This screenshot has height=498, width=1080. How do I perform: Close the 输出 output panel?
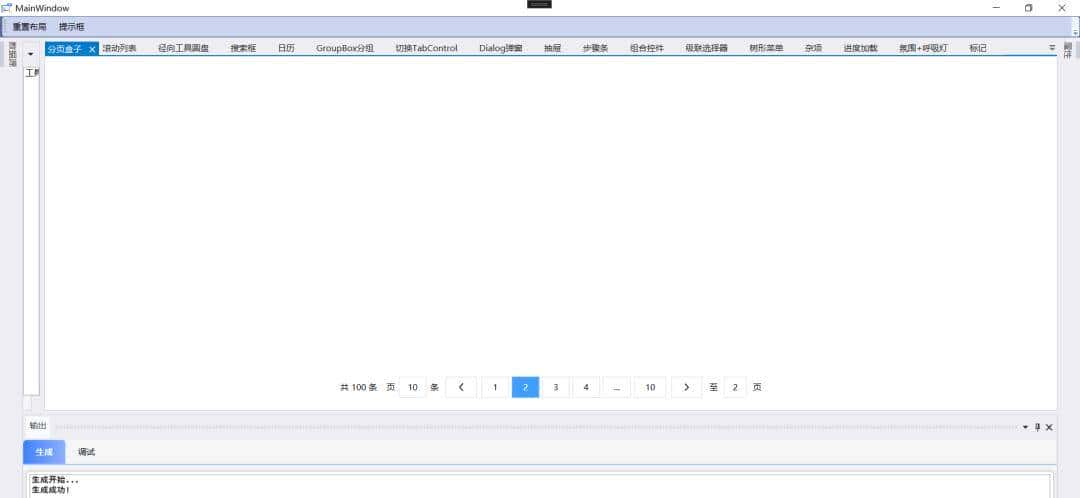point(1049,427)
